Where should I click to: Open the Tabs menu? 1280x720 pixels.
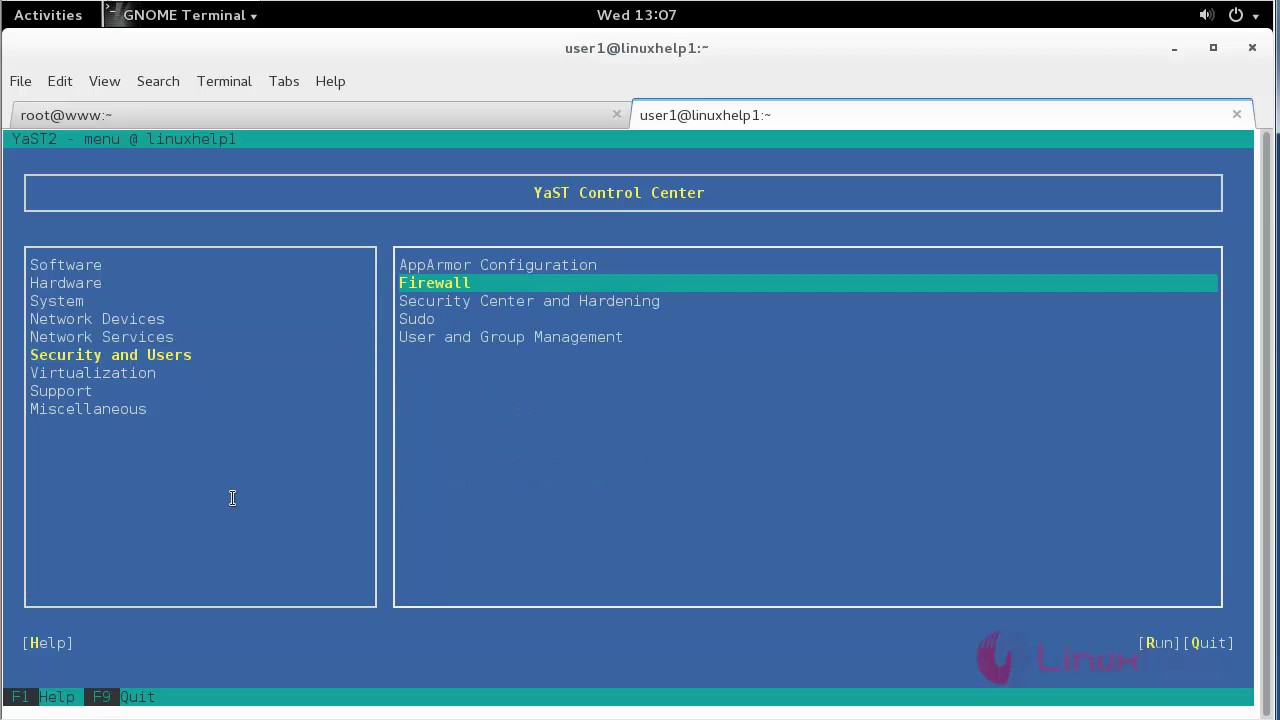coord(284,81)
